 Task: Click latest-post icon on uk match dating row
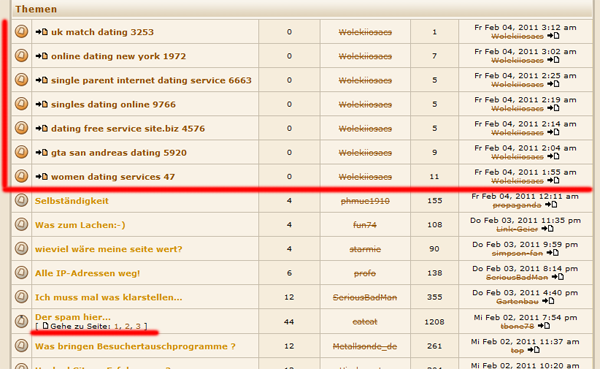(x=553, y=36)
